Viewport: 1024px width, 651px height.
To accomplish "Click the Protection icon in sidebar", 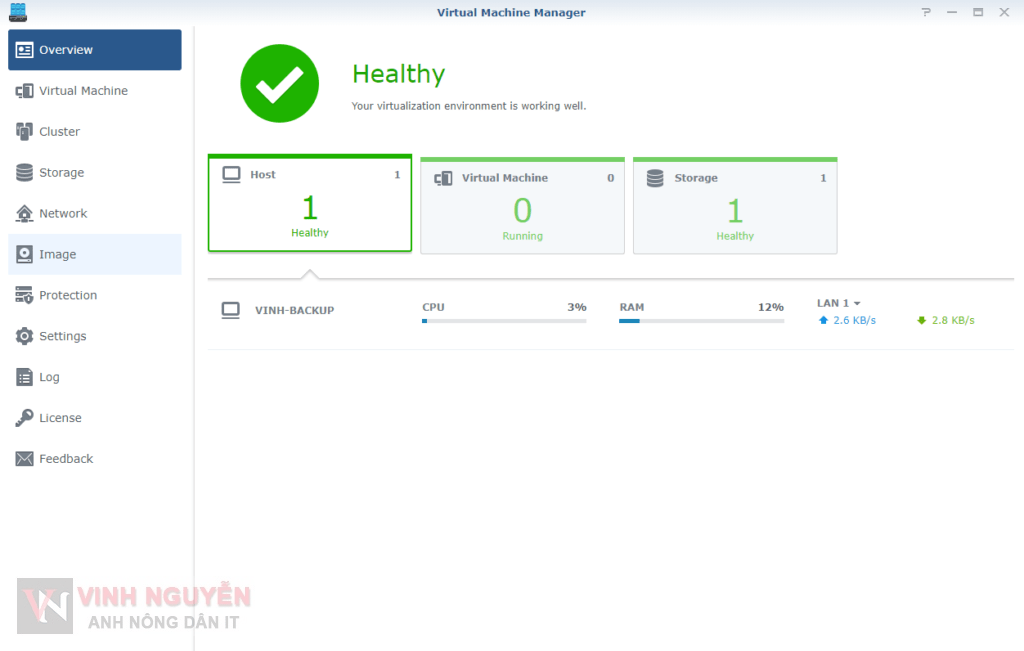I will [x=25, y=296].
